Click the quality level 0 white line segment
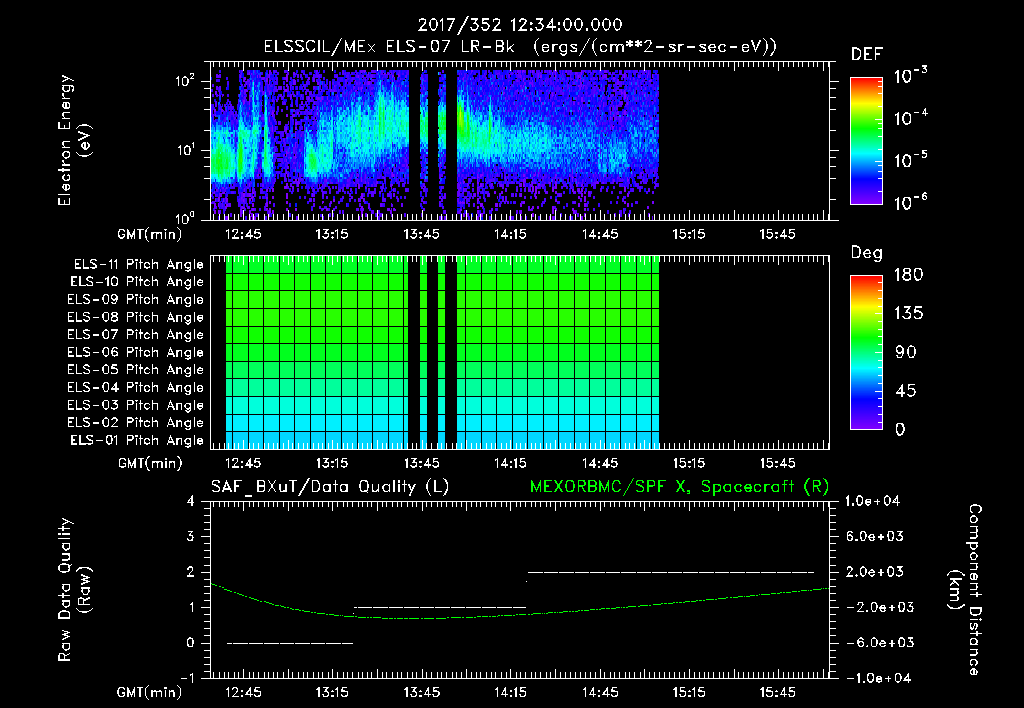This screenshot has height=708, width=1024. (x=290, y=643)
